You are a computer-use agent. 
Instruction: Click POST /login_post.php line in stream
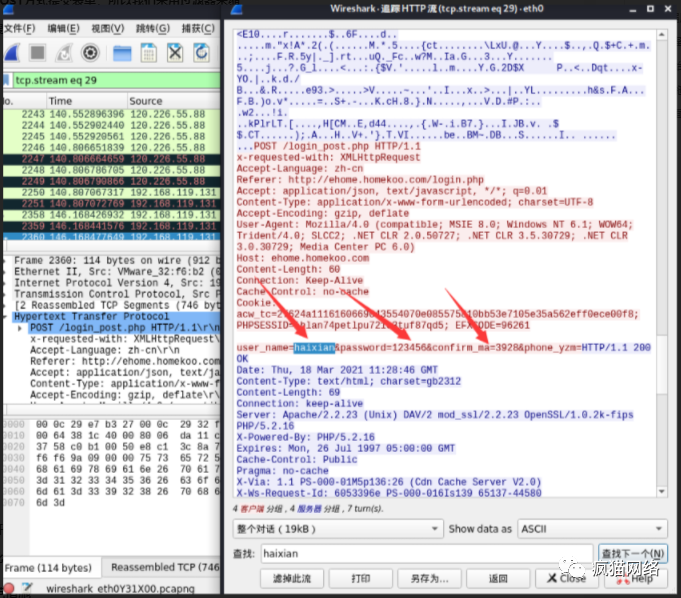pos(337,146)
